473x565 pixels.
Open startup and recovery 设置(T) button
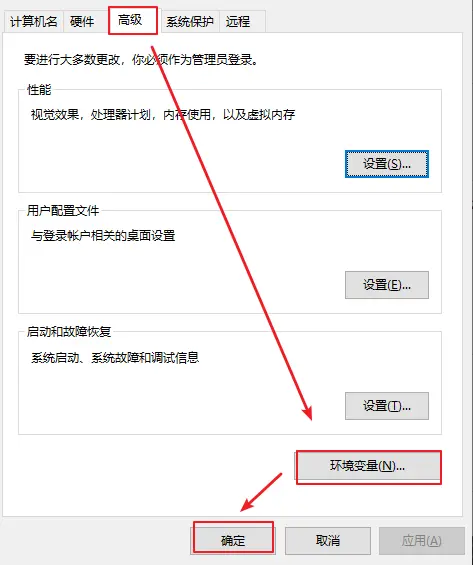pyautogui.click(x=387, y=406)
